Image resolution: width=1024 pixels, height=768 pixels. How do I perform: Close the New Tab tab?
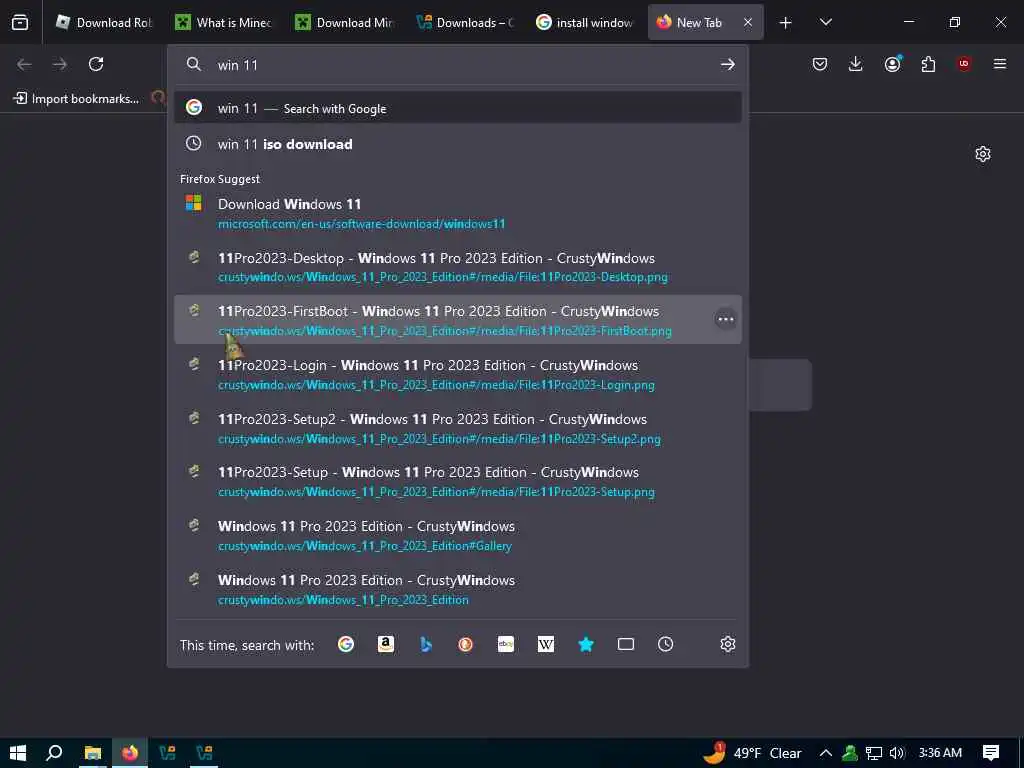tap(748, 22)
